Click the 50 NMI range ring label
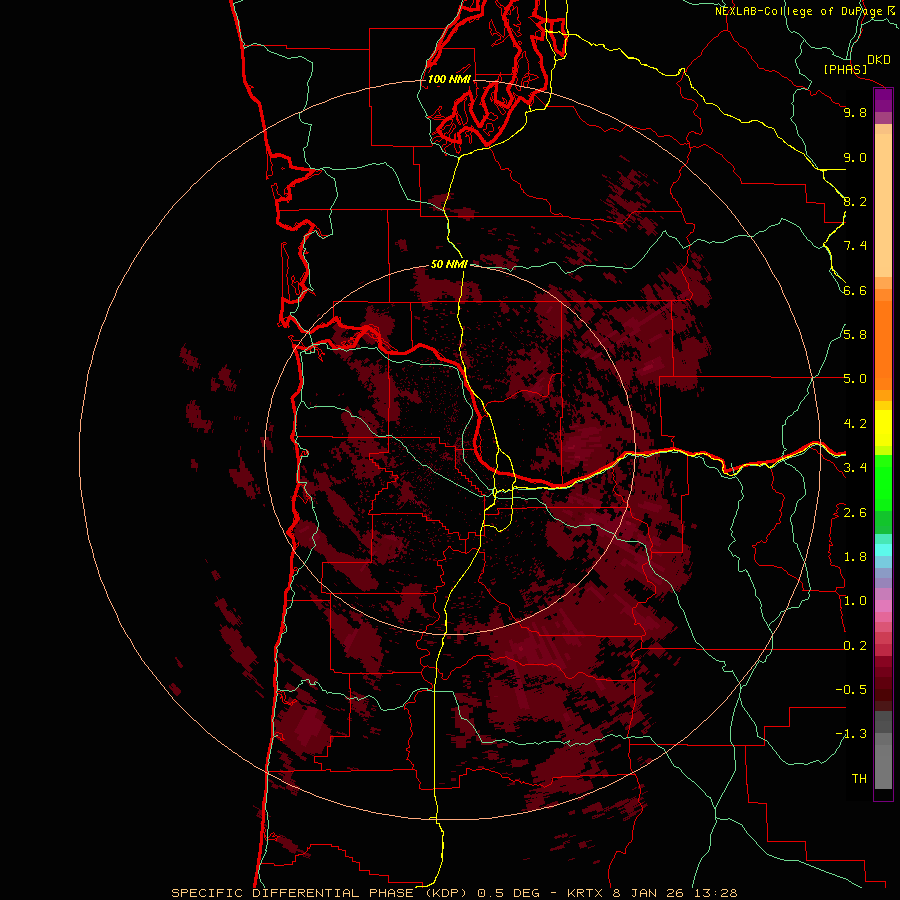 [x=449, y=264]
